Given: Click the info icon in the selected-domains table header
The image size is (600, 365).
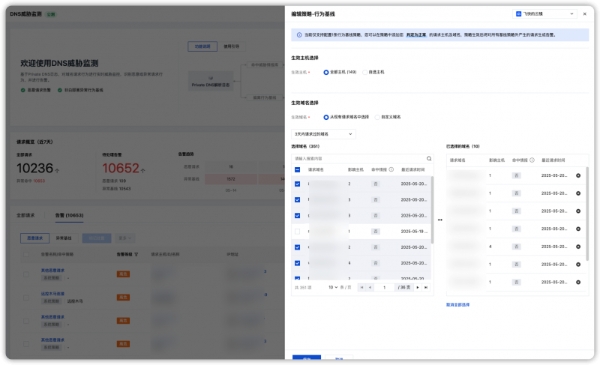Looking at the screenshot, I should (532, 160).
